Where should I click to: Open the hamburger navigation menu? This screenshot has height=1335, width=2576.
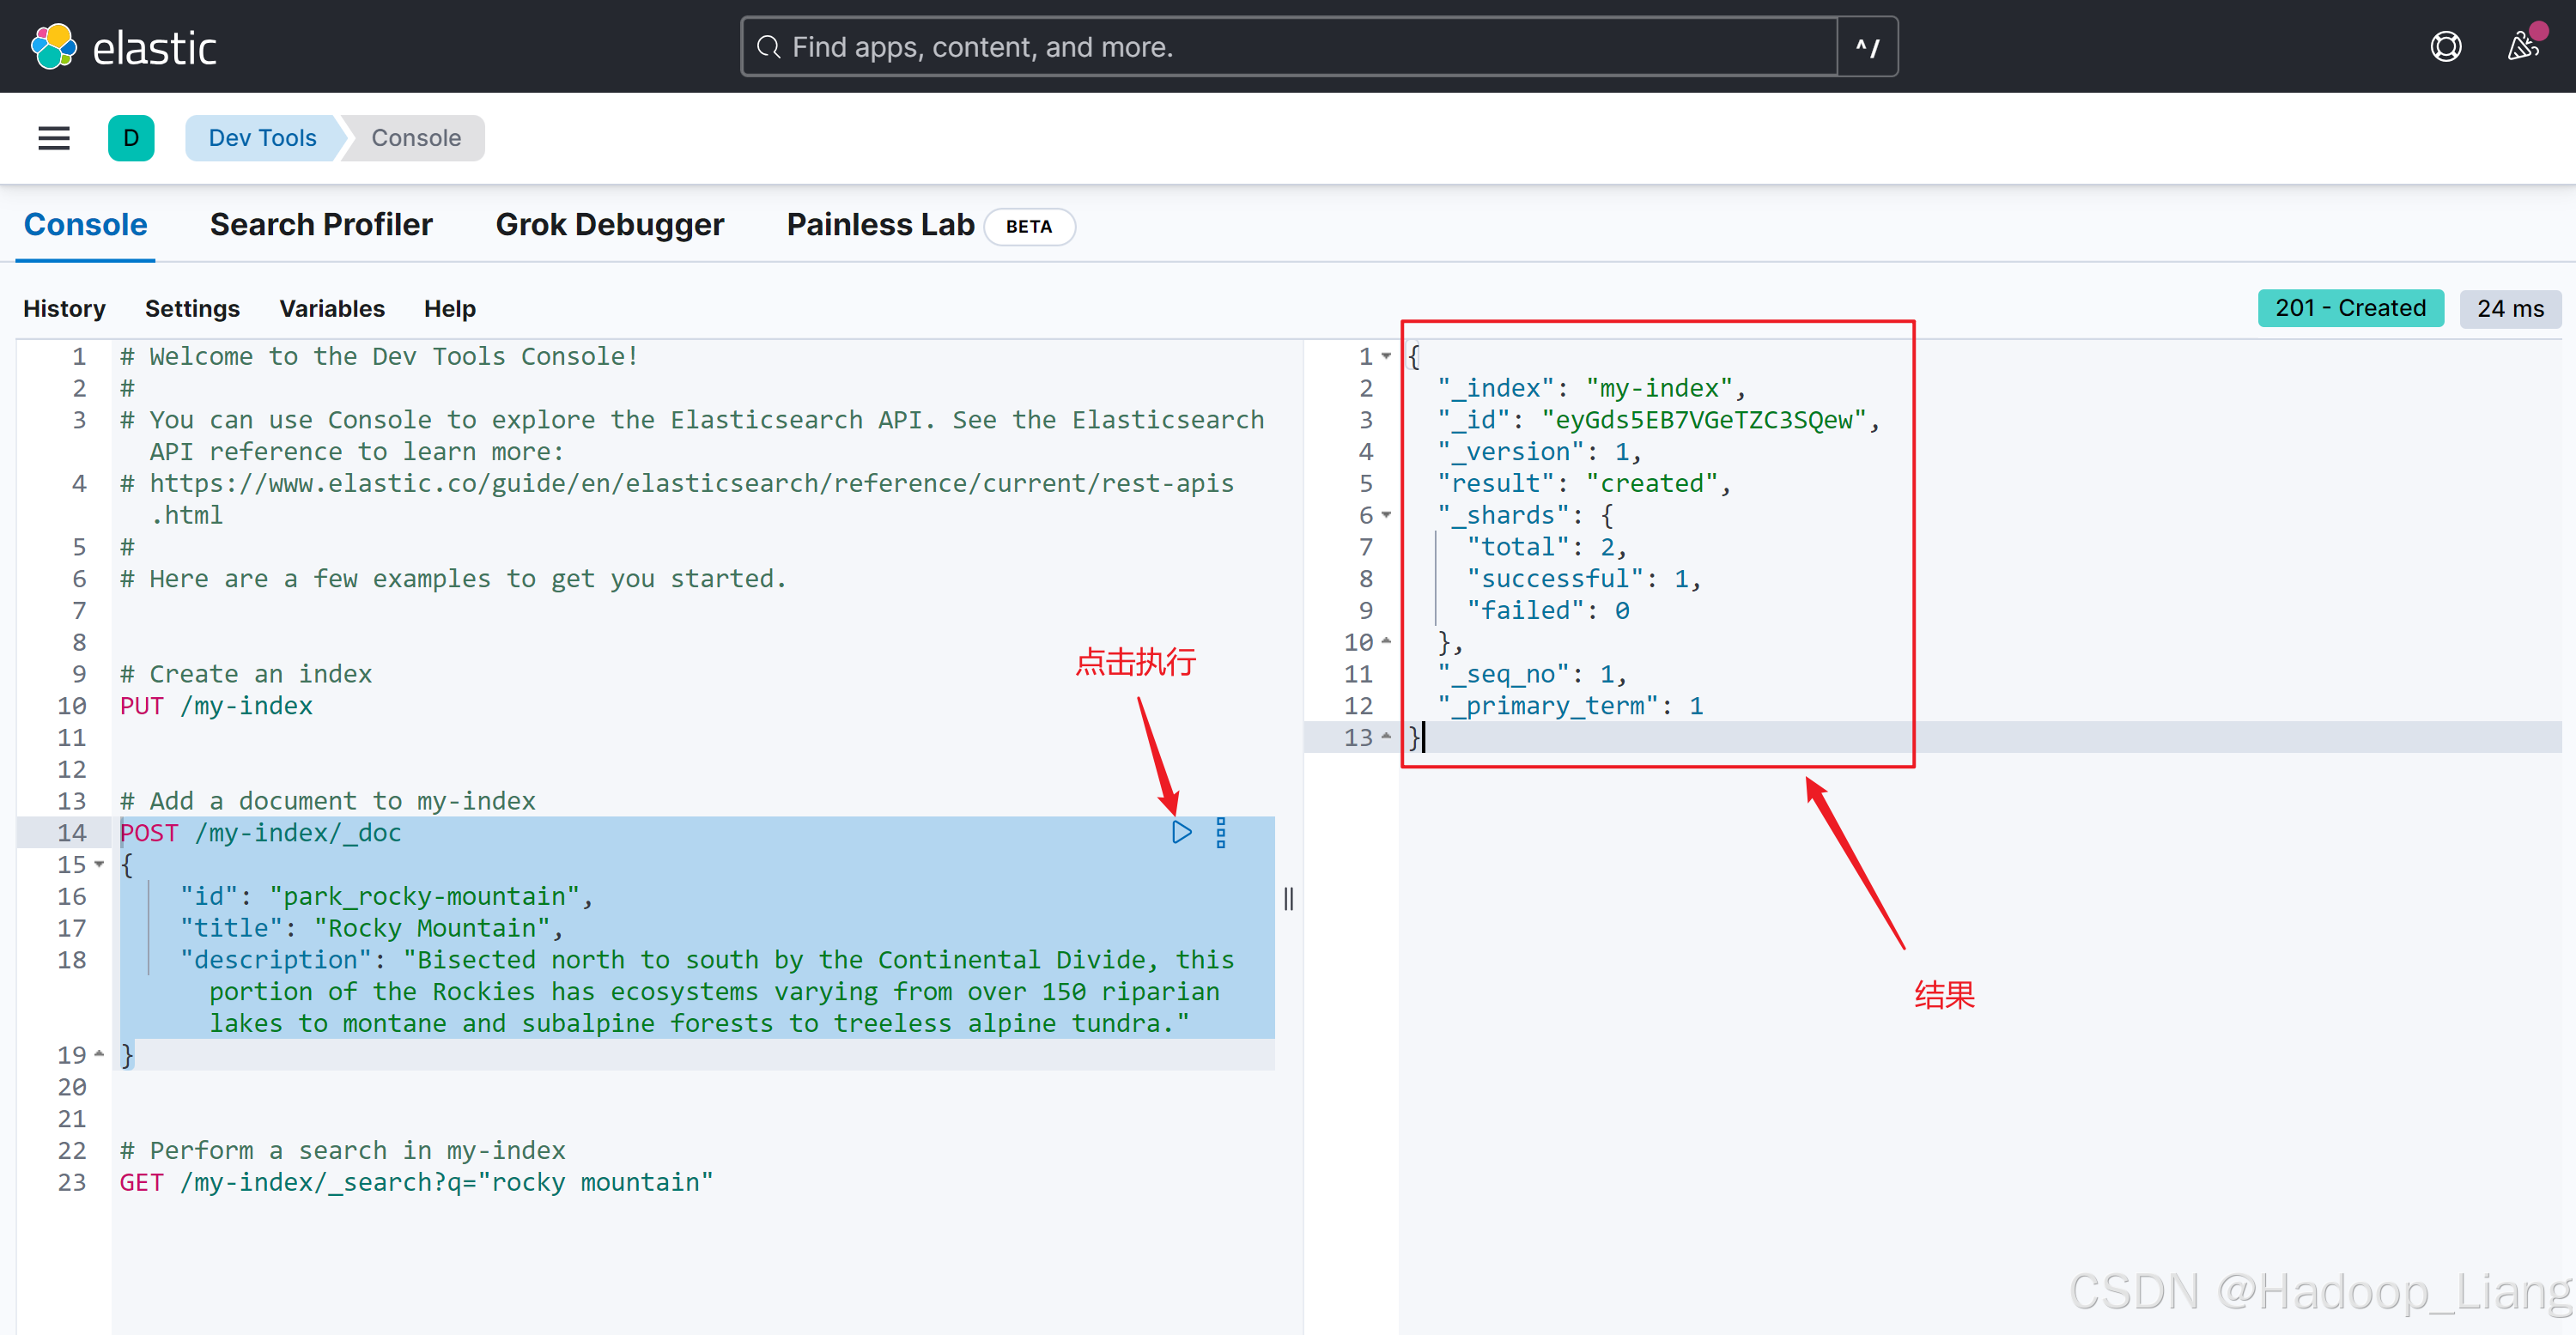tap(54, 138)
